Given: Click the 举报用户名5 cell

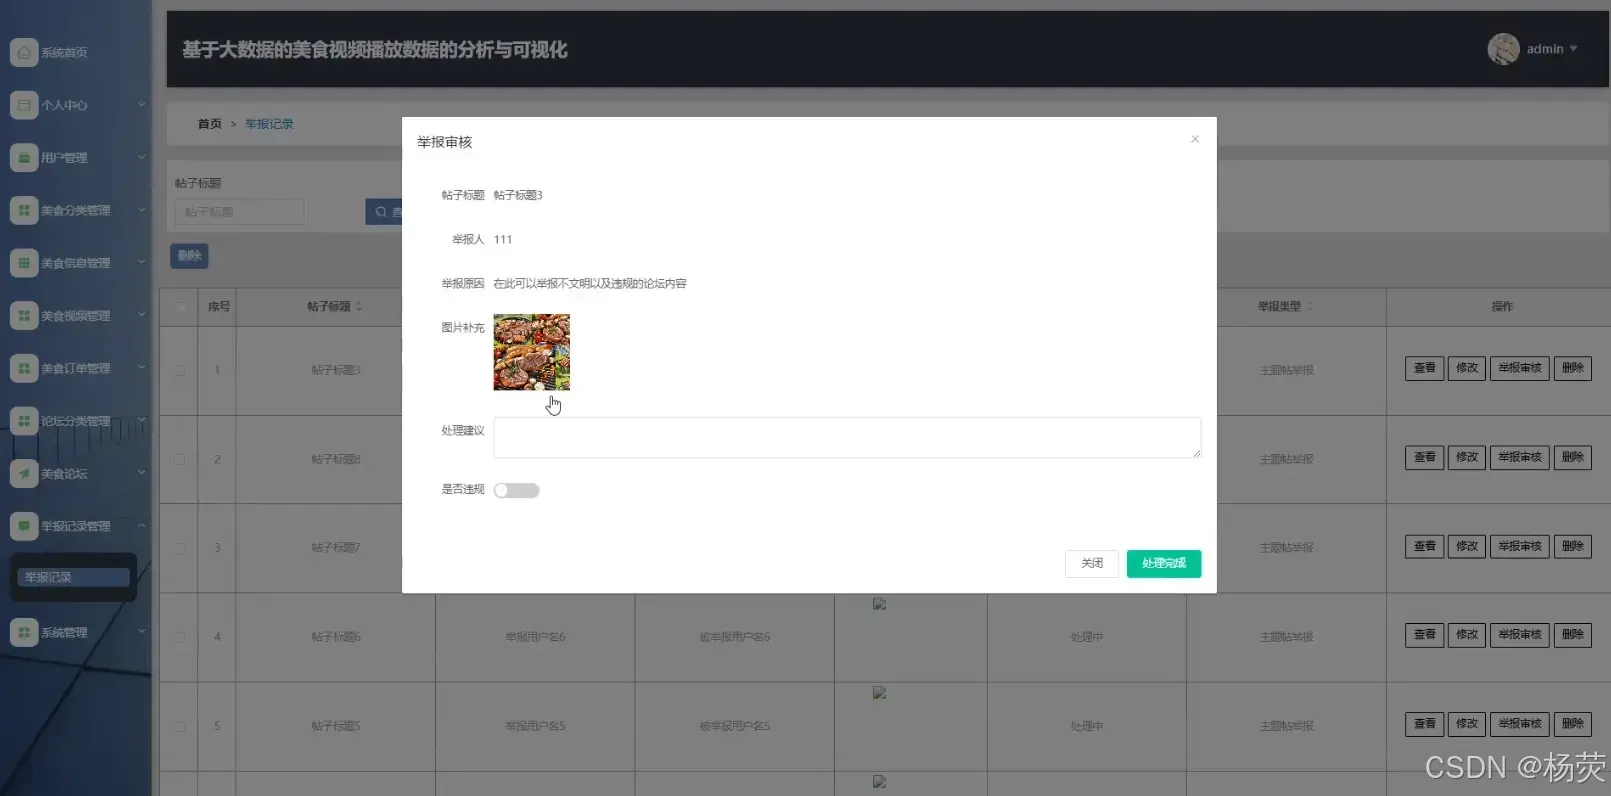Looking at the screenshot, I should (535, 726).
